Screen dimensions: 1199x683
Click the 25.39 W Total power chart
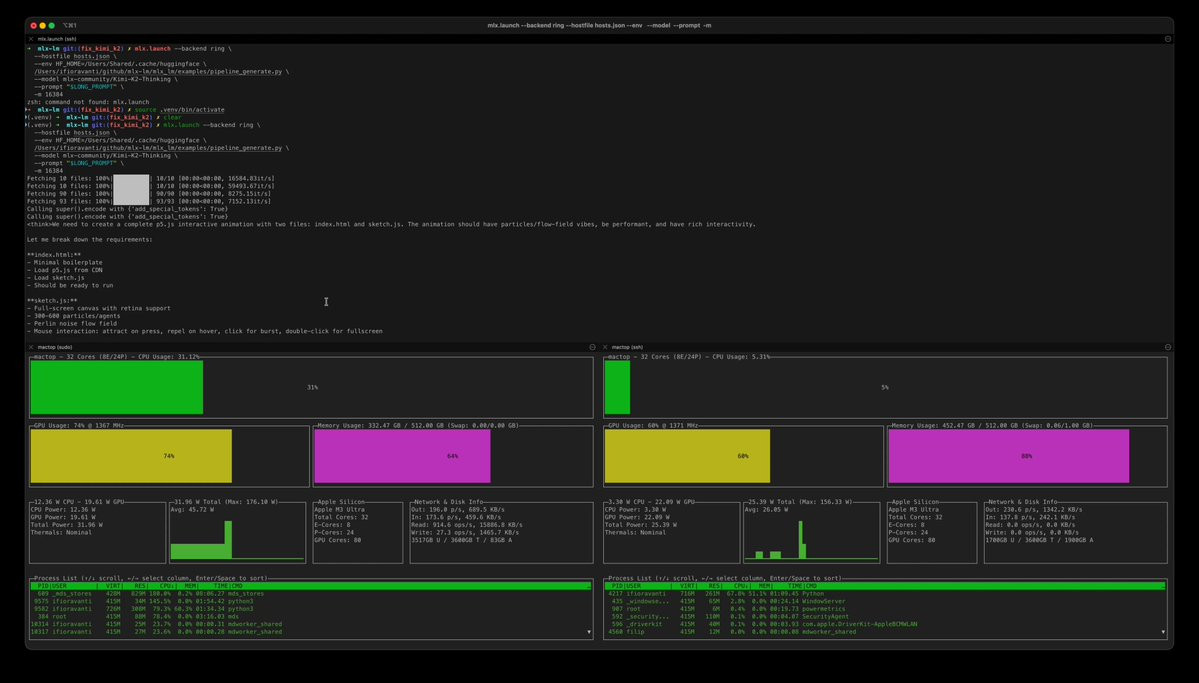click(x=811, y=535)
